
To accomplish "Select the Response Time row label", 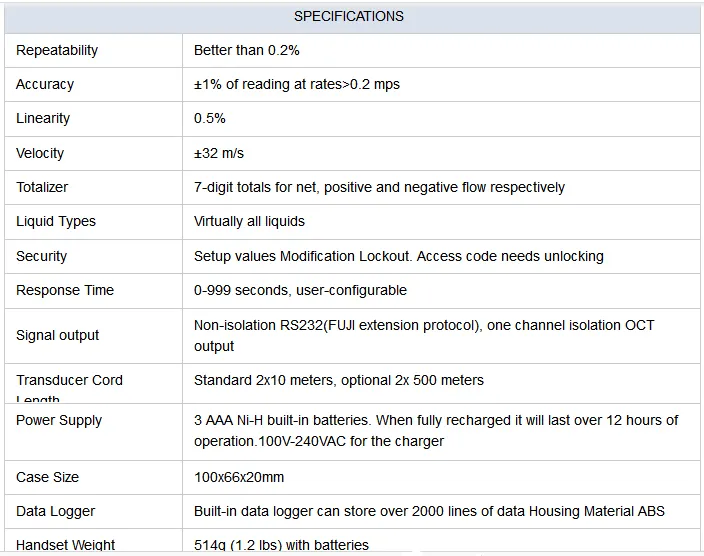I will click(x=65, y=290).
